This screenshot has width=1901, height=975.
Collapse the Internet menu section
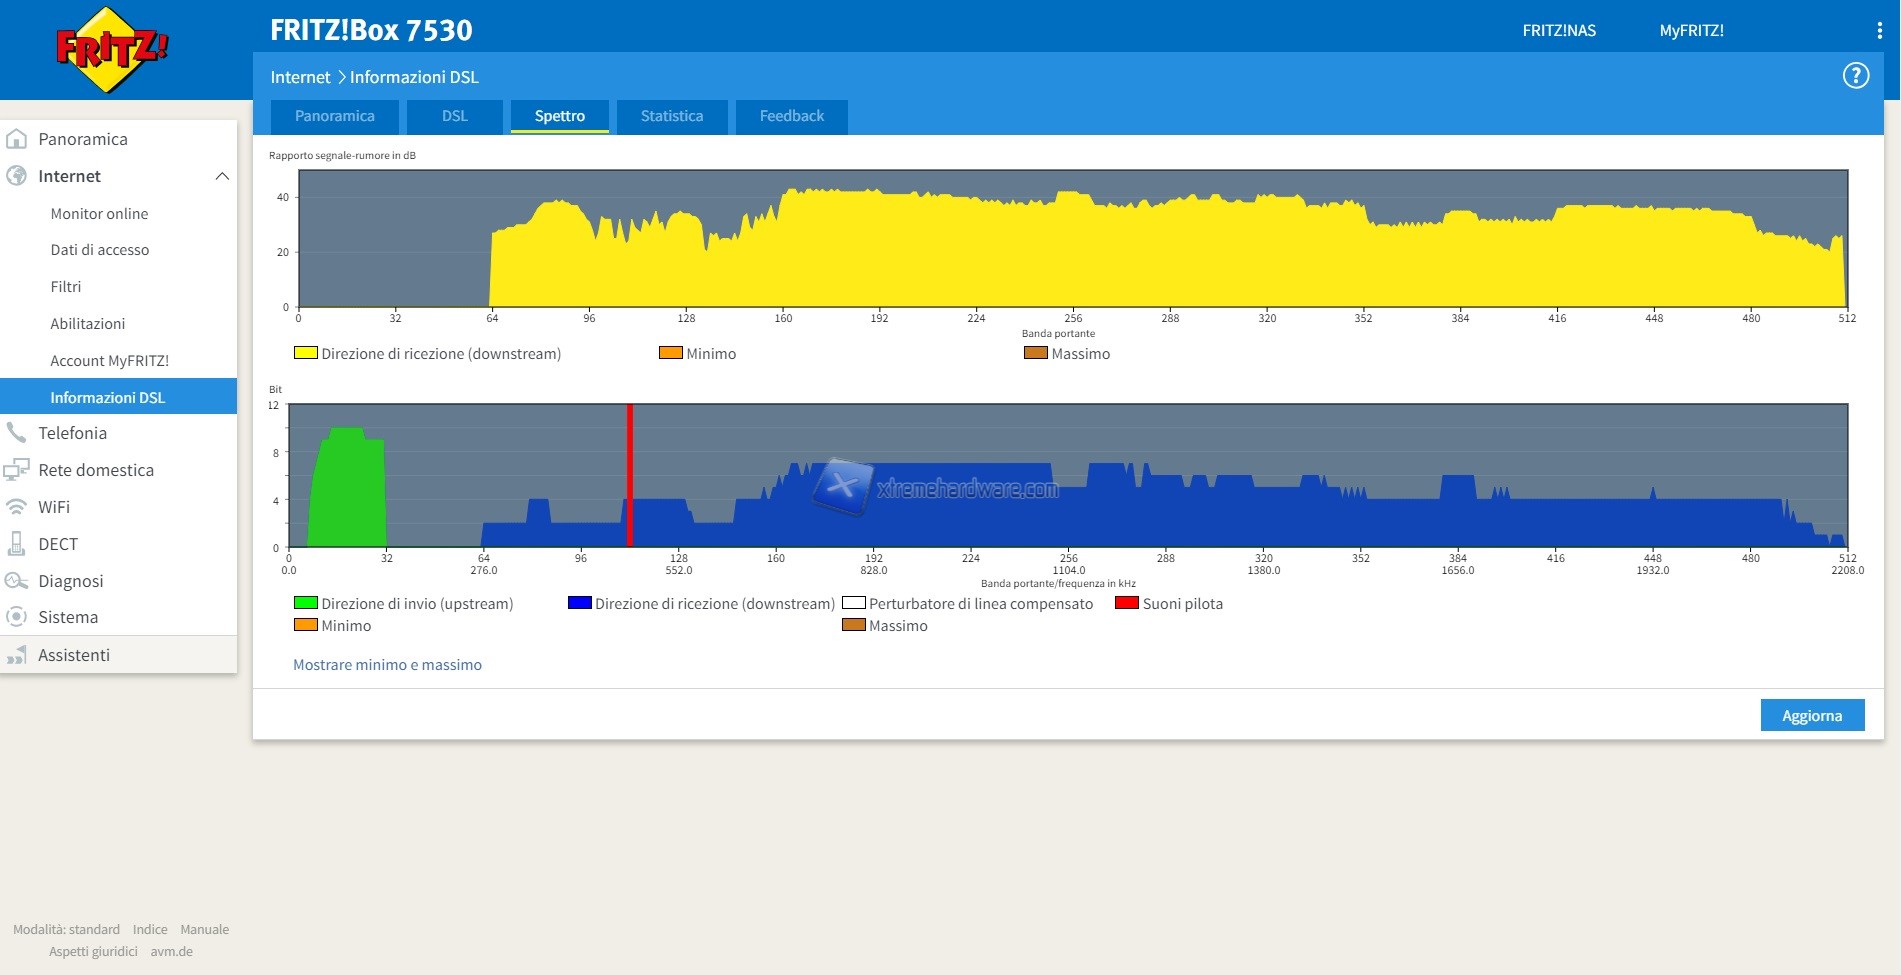point(222,176)
